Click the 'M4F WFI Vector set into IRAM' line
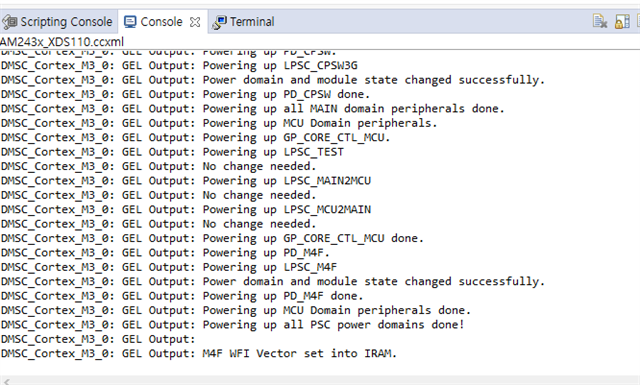This screenshot has height=385, width=640. pyautogui.click(x=199, y=354)
